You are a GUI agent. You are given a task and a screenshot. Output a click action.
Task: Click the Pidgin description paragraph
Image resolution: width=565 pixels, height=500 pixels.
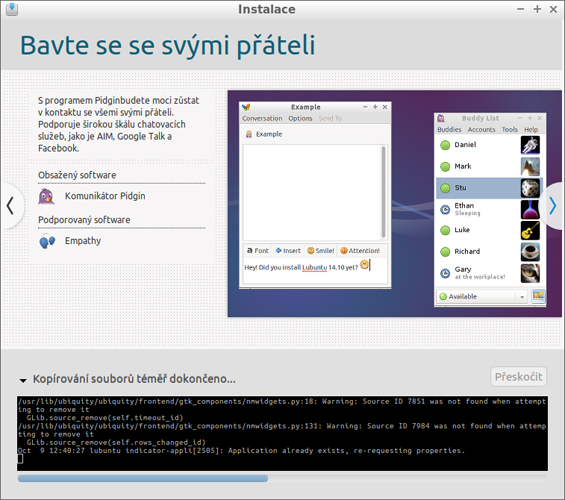[x=119, y=124]
